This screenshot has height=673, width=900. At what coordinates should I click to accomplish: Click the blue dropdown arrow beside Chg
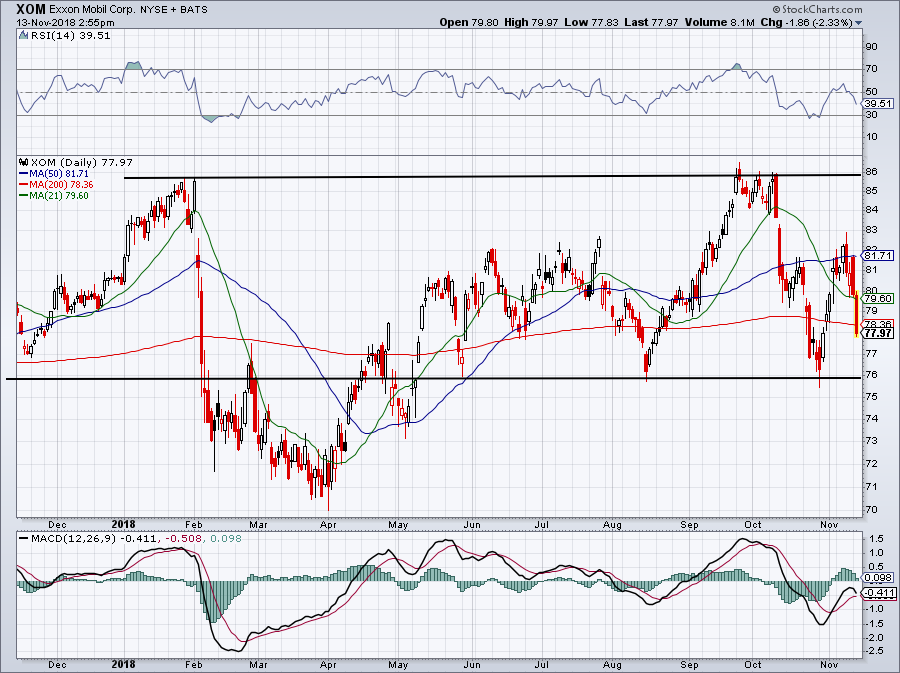coord(858,23)
